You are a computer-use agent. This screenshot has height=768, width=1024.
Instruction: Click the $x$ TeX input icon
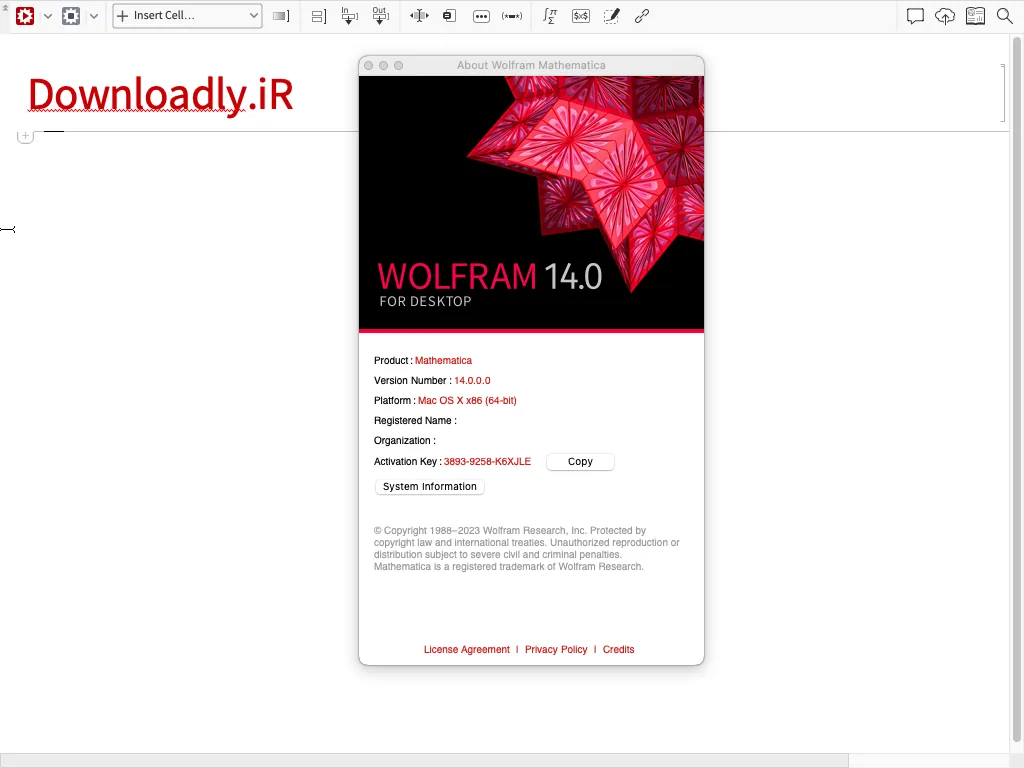point(581,16)
